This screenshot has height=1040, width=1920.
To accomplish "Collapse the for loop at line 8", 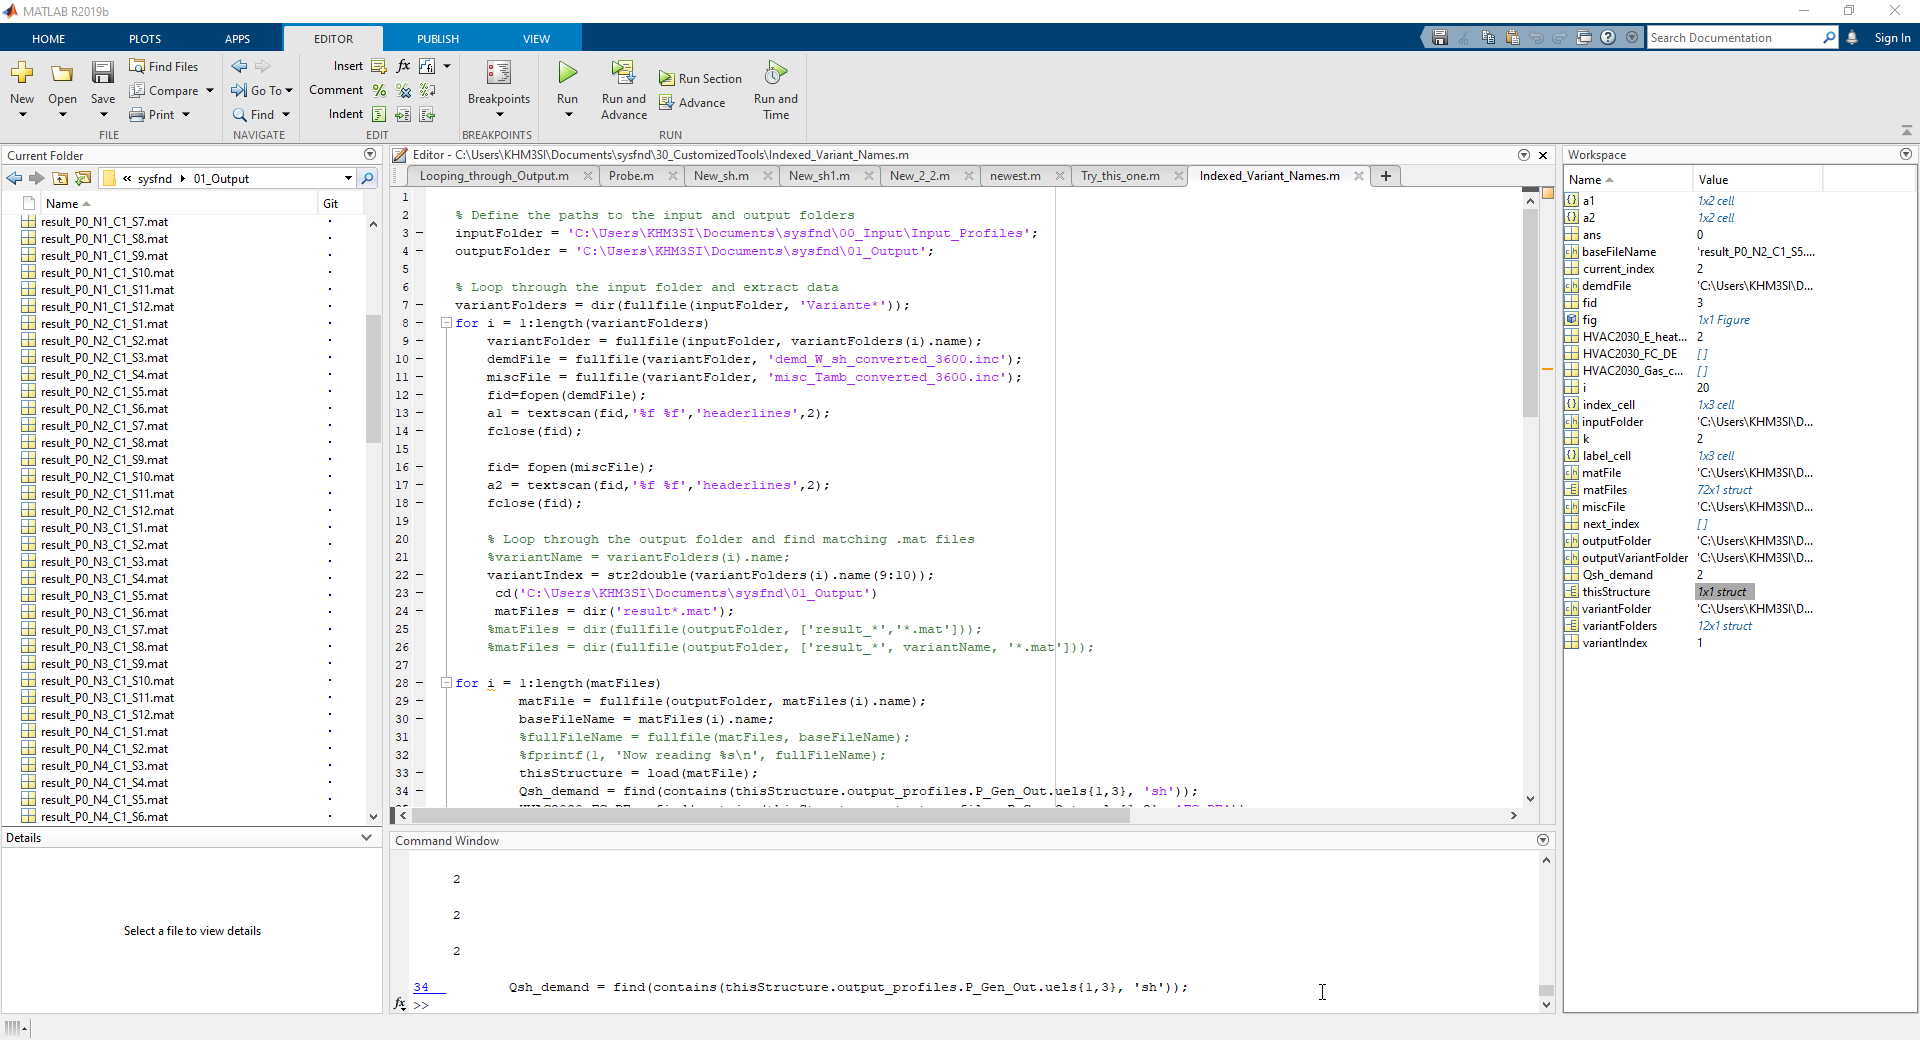I will pyautogui.click(x=447, y=323).
